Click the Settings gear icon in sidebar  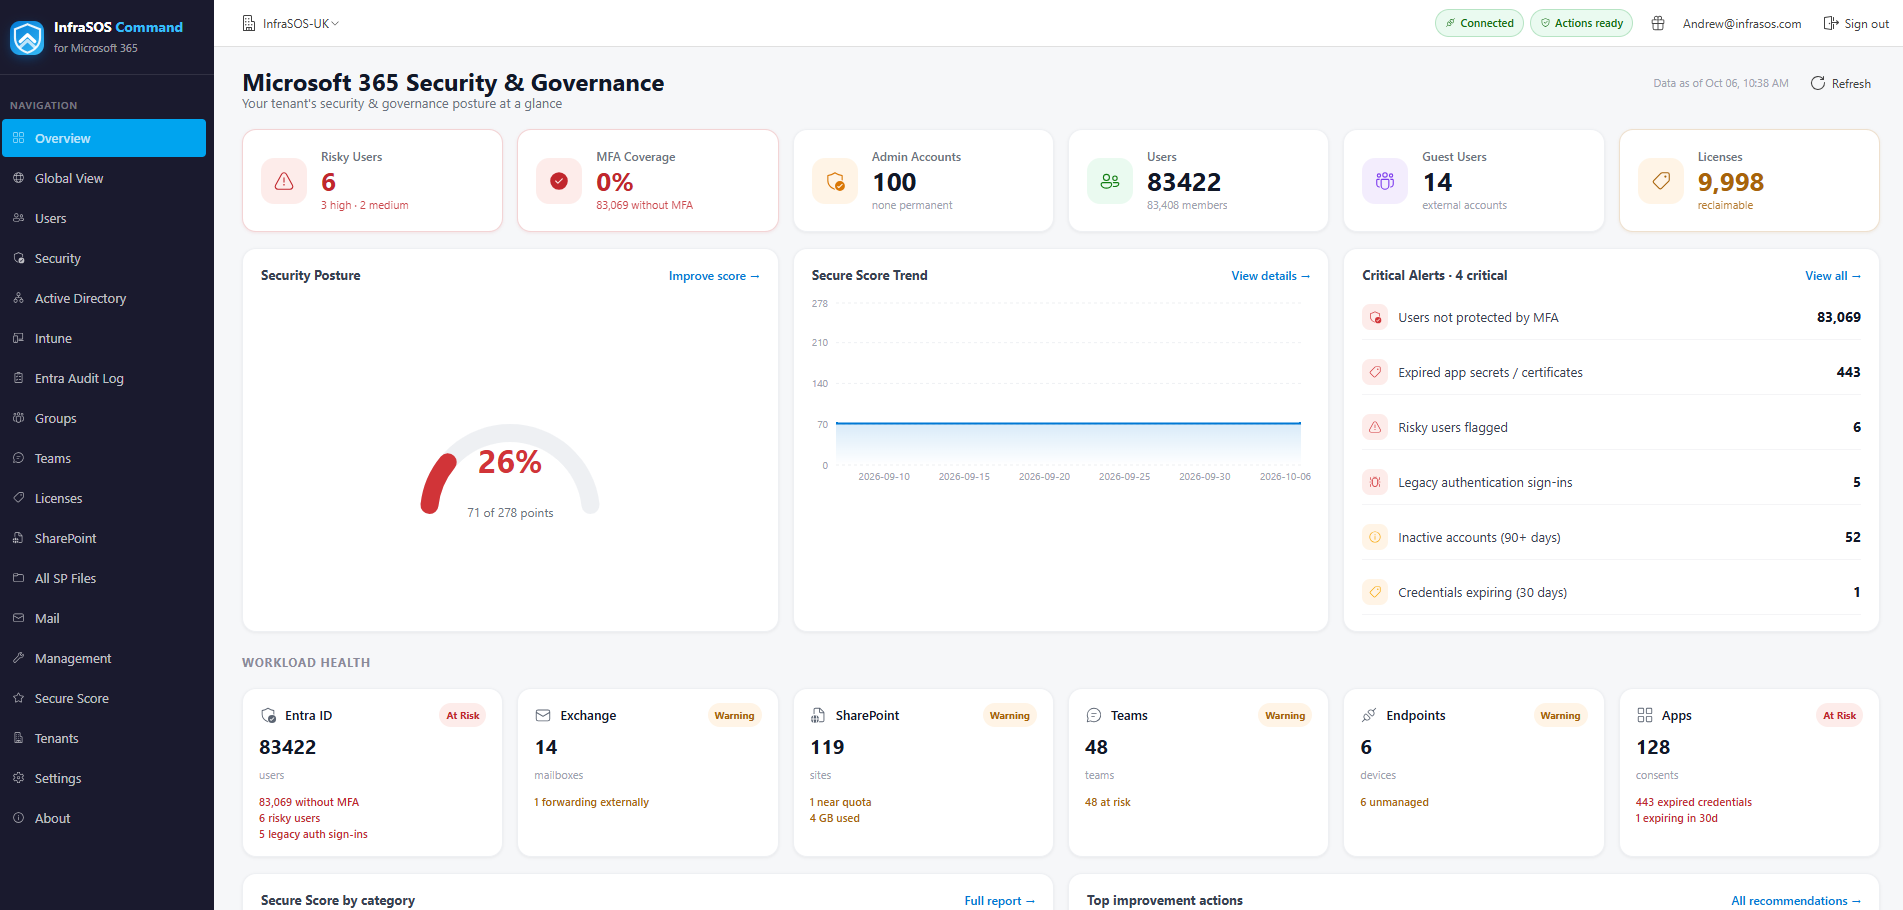tap(18, 778)
